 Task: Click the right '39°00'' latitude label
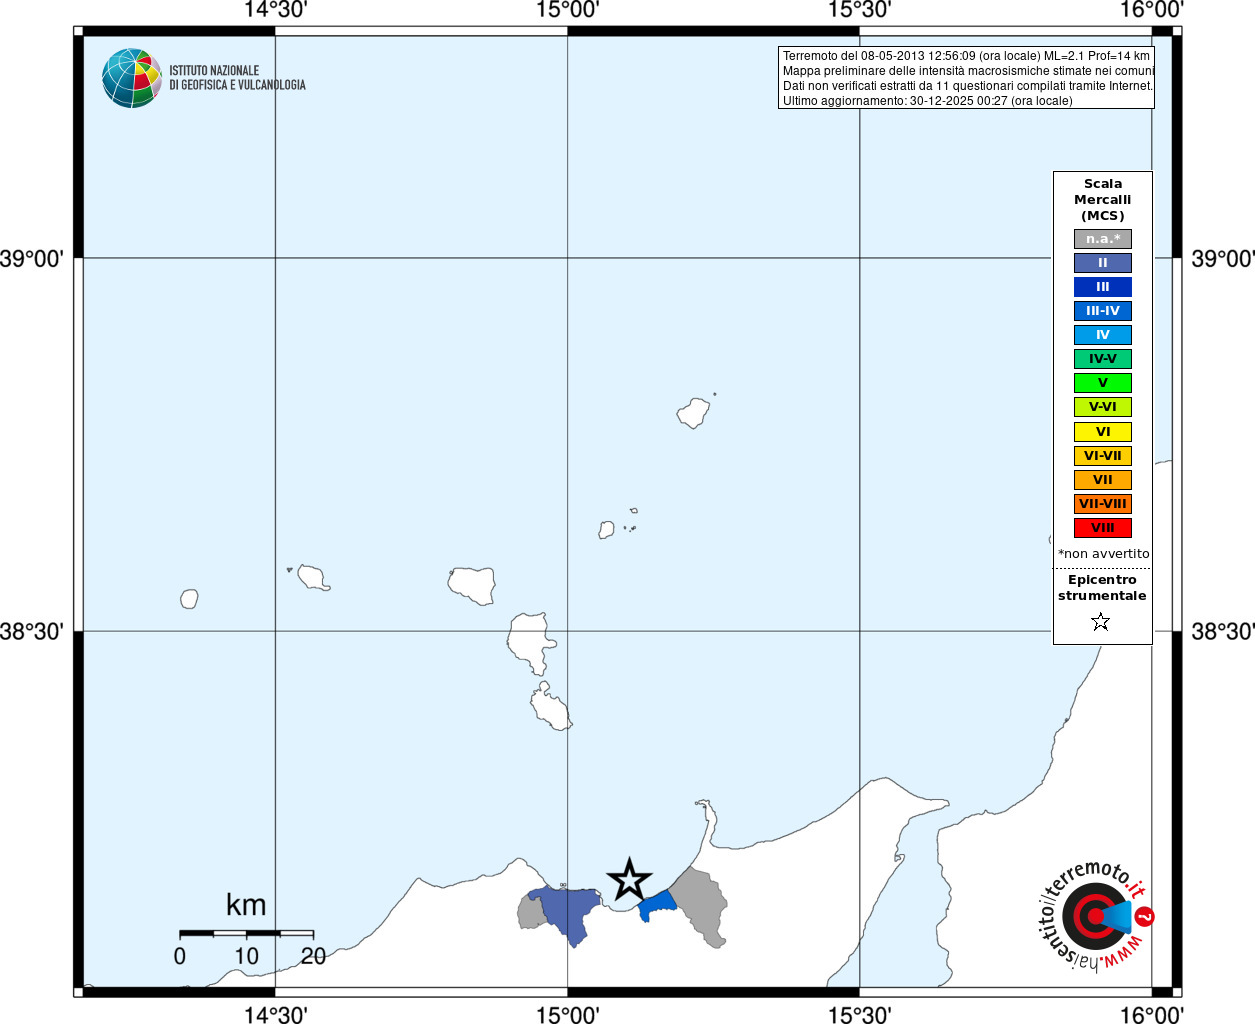1222,259
